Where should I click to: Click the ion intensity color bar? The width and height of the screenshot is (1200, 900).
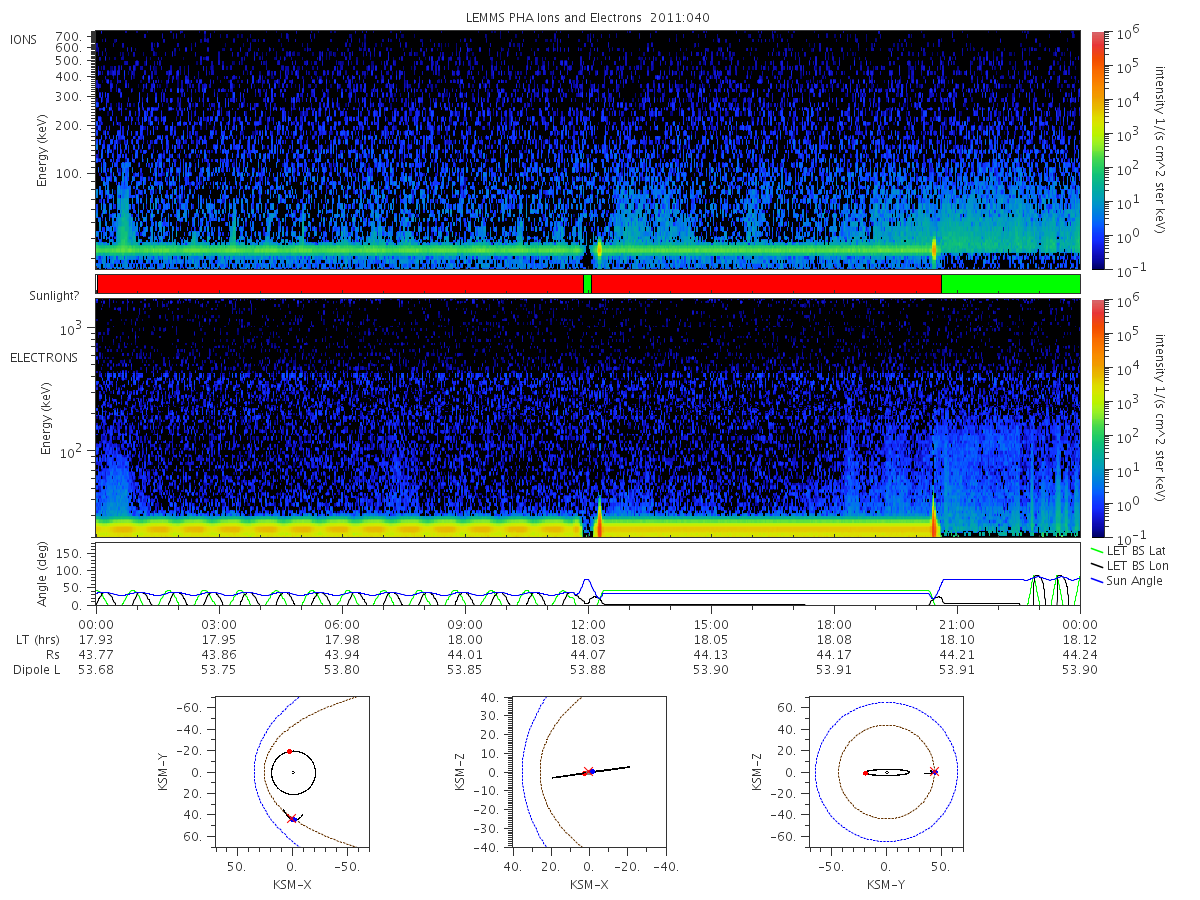1097,150
